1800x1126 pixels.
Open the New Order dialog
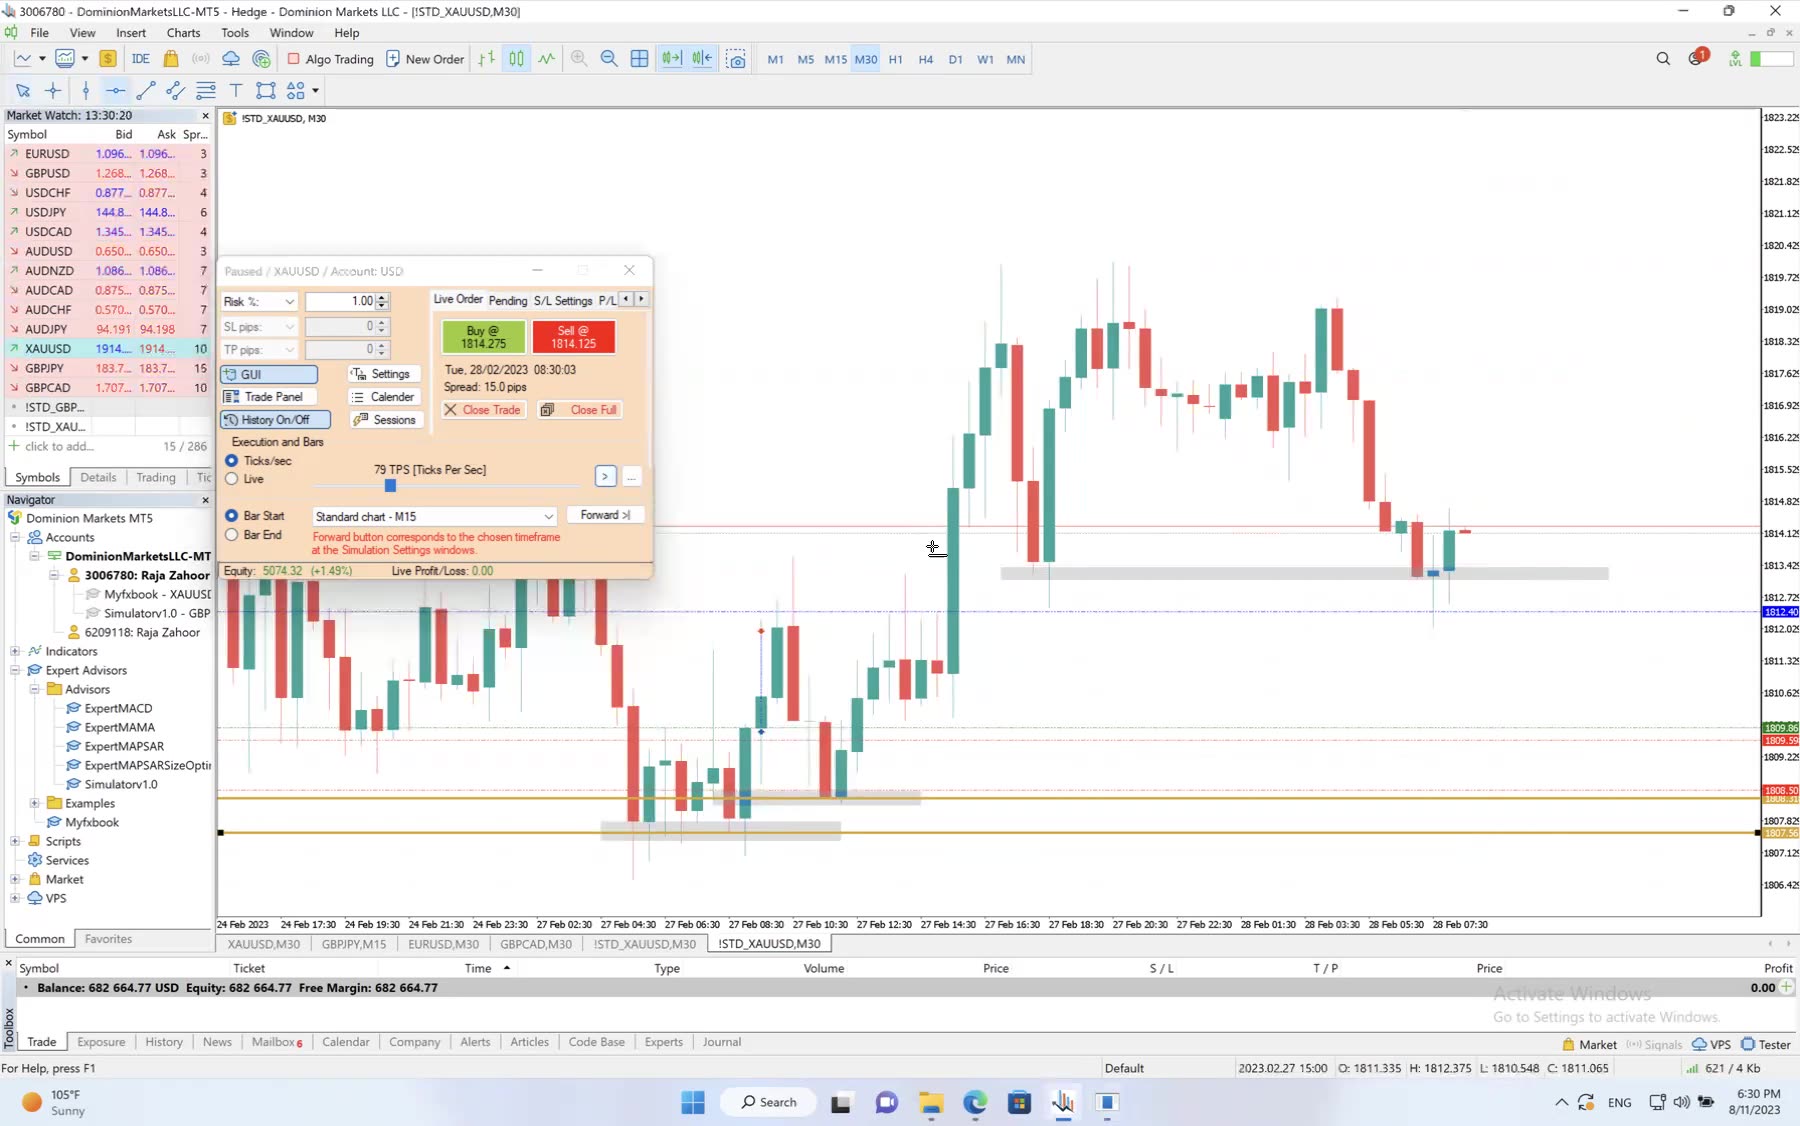[425, 59]
